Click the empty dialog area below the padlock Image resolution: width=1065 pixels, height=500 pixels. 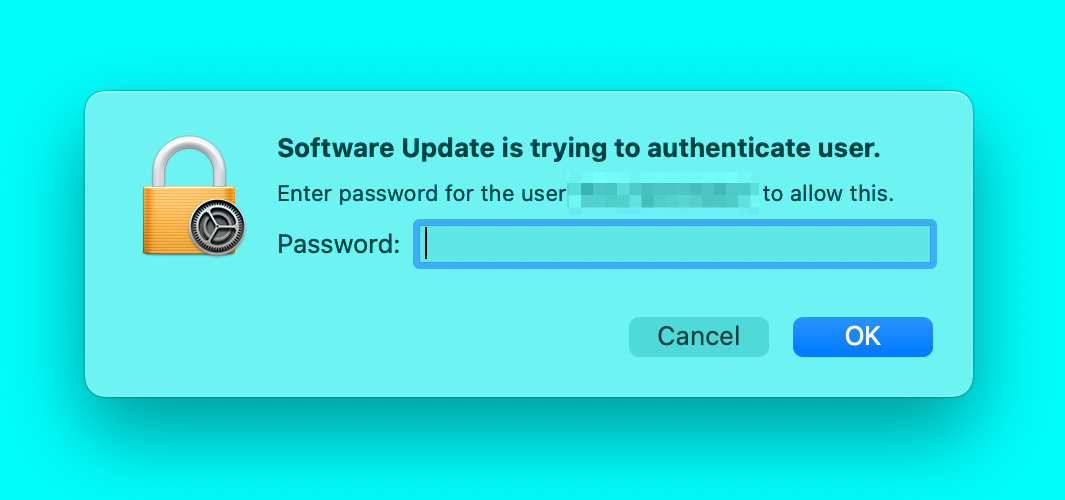point(194,326)
